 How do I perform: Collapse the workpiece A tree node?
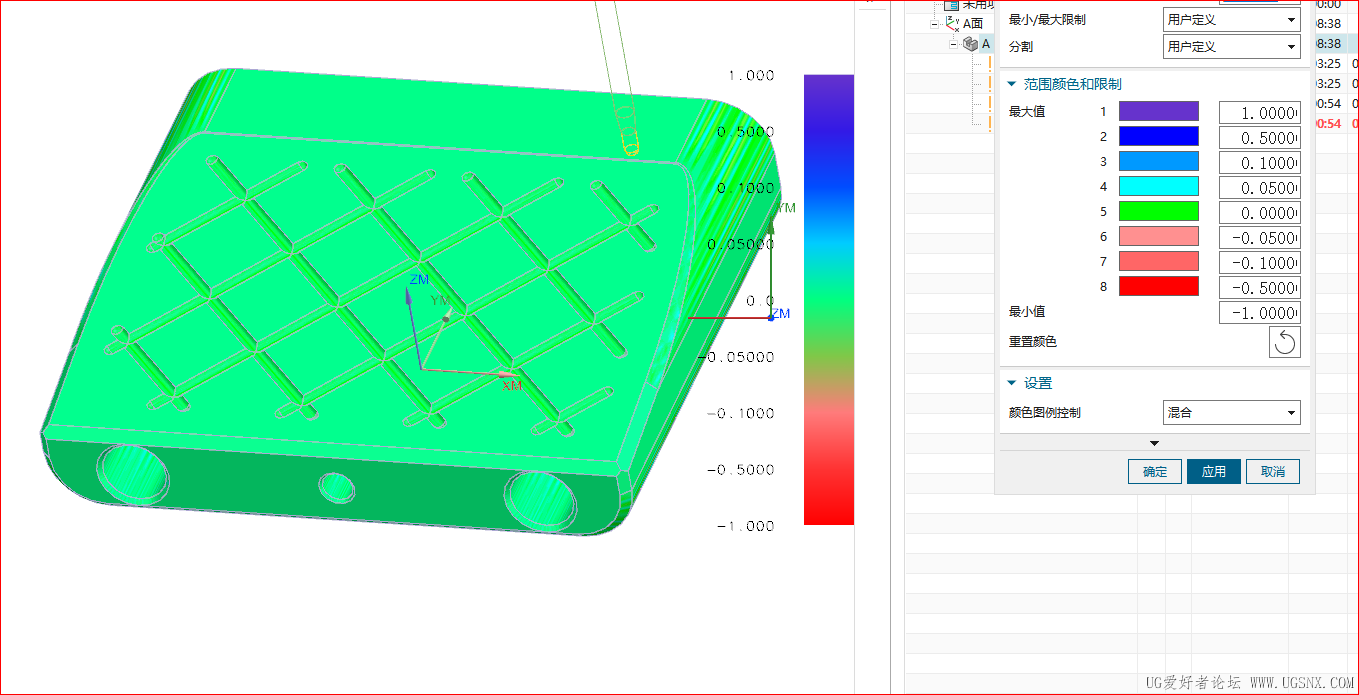pos(953,44)
